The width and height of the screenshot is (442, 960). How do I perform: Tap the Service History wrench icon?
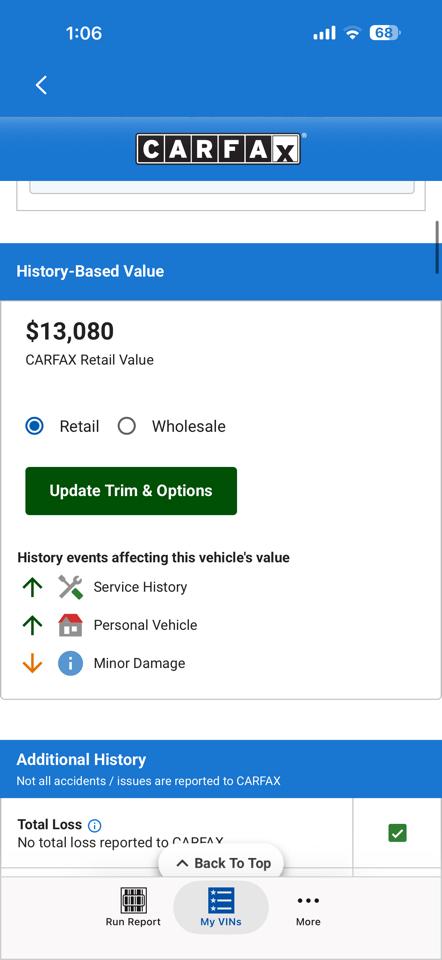tap(70, 587)
